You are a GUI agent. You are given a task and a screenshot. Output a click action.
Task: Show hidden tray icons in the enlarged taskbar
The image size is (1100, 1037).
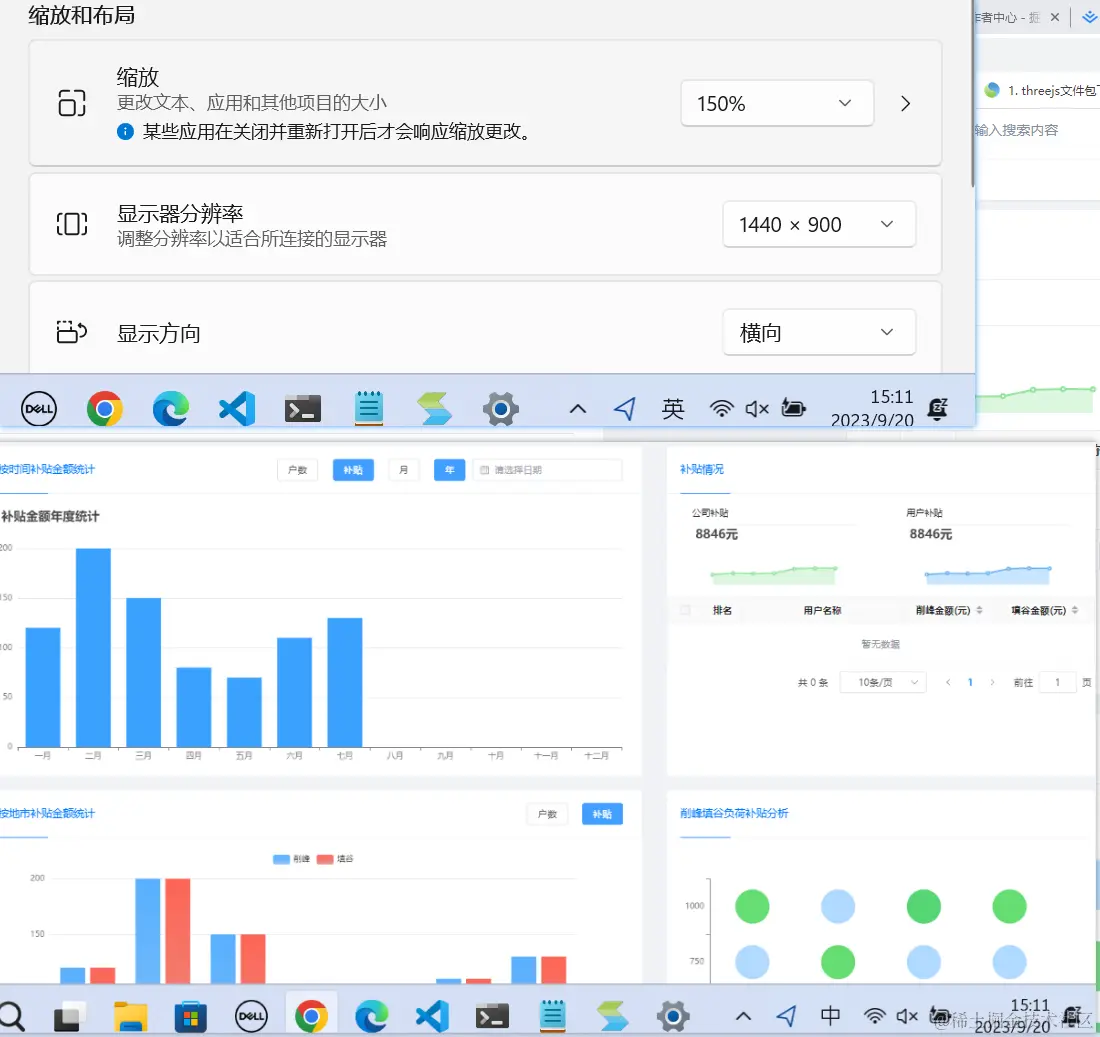point(577,408)
